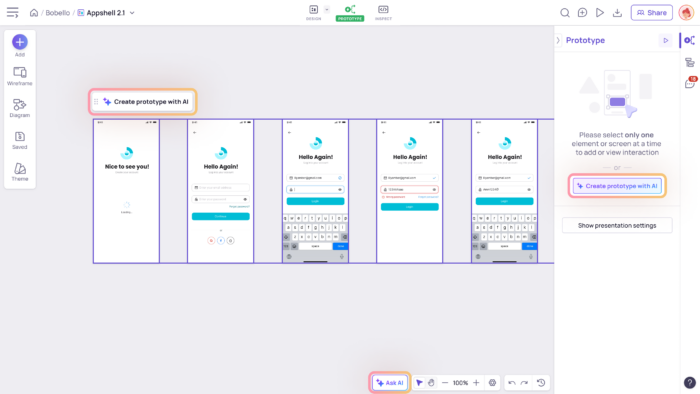Open the Diagram tool
The image size is (700, 394).
tap(20, 108)
